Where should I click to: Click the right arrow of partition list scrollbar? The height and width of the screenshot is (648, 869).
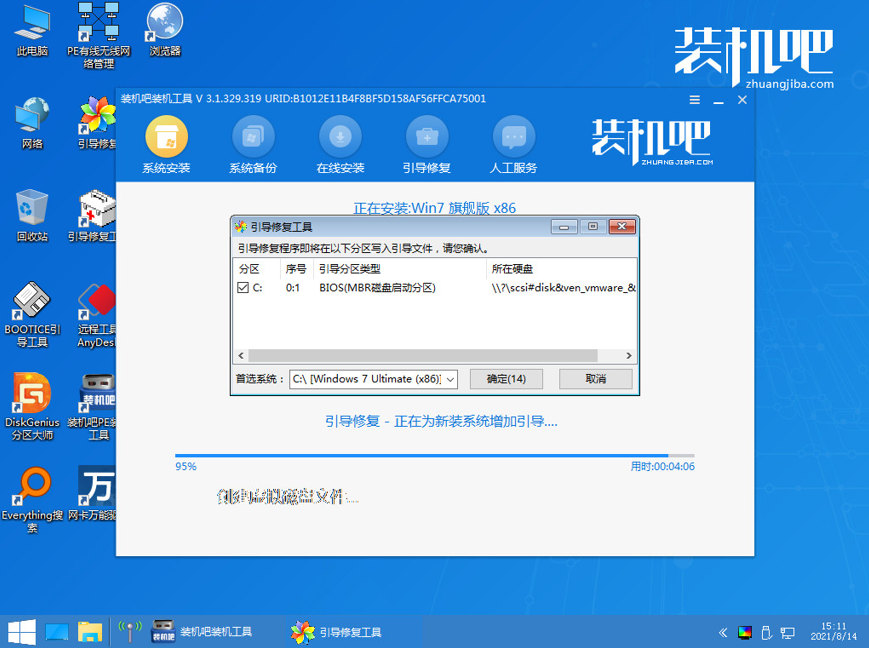pyautogui.click(x=629, y=354)
